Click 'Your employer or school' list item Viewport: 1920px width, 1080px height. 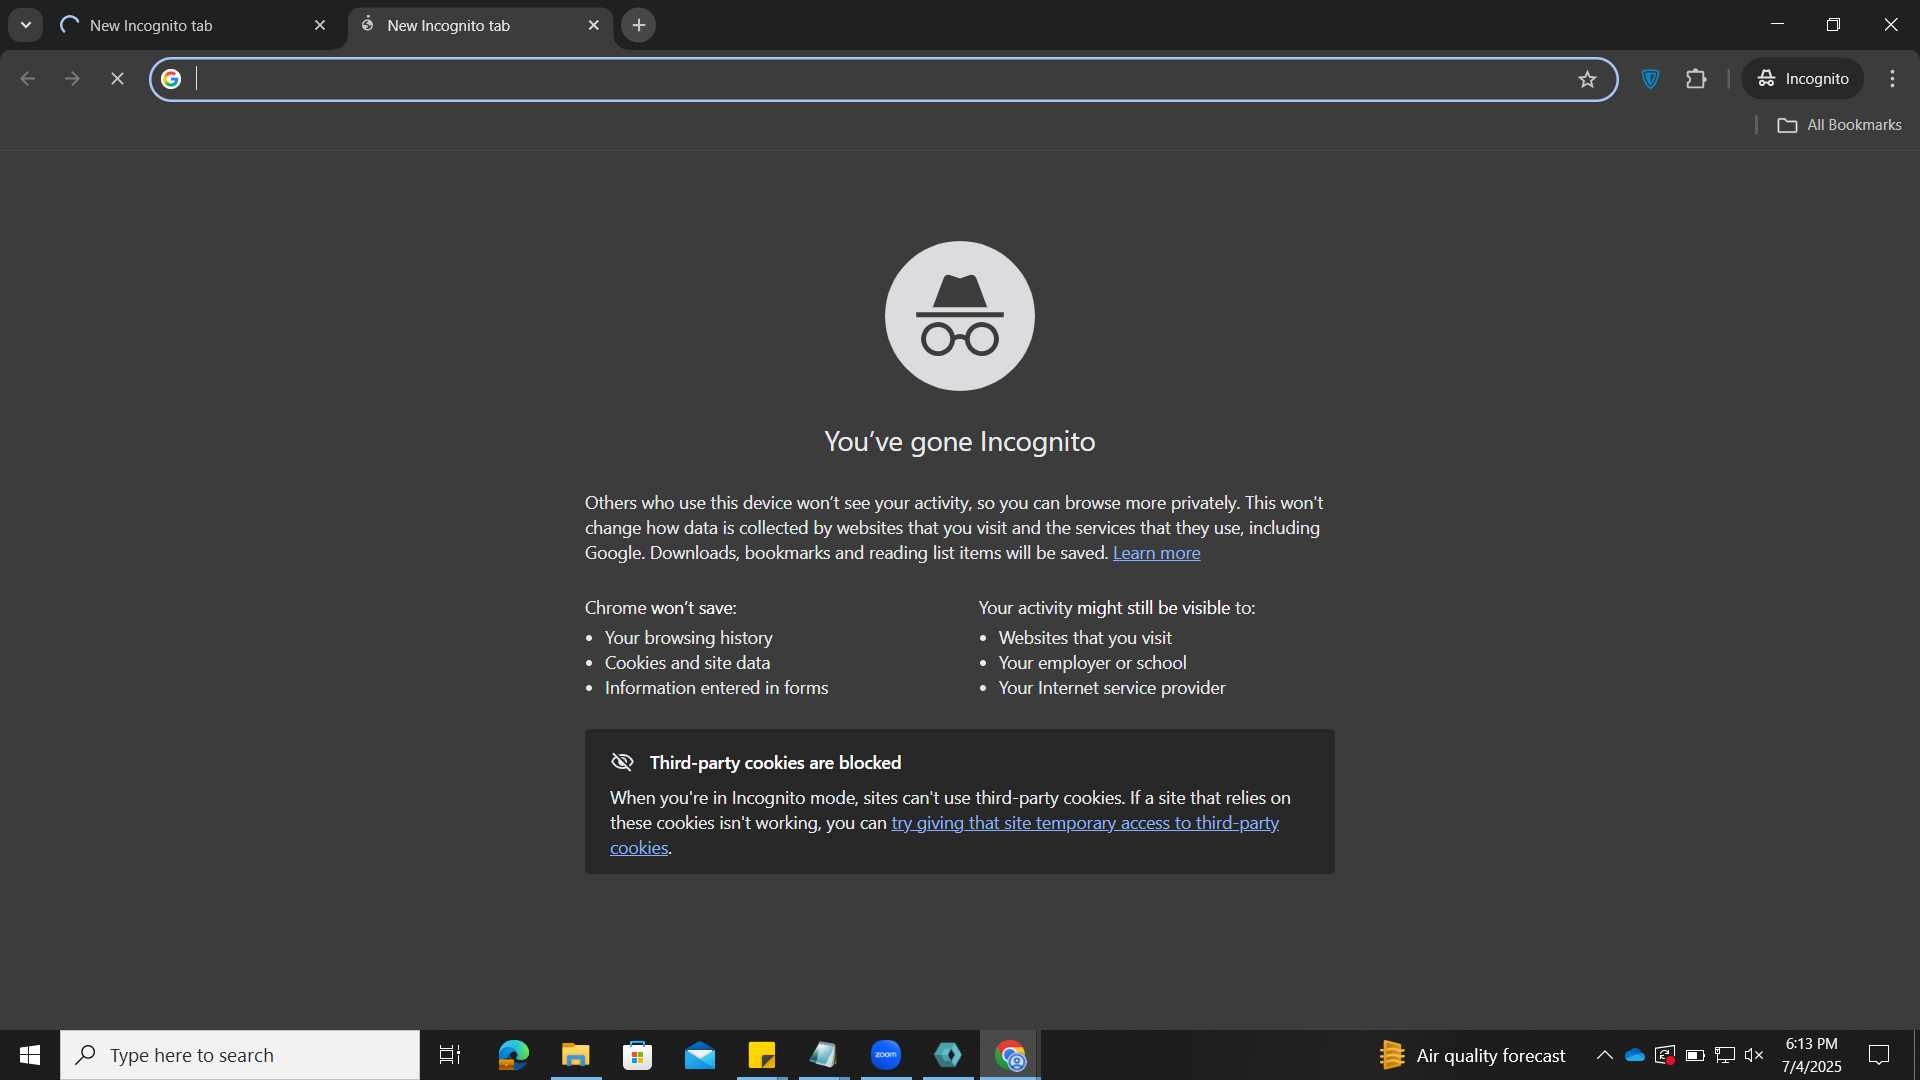coord(1092,663)
